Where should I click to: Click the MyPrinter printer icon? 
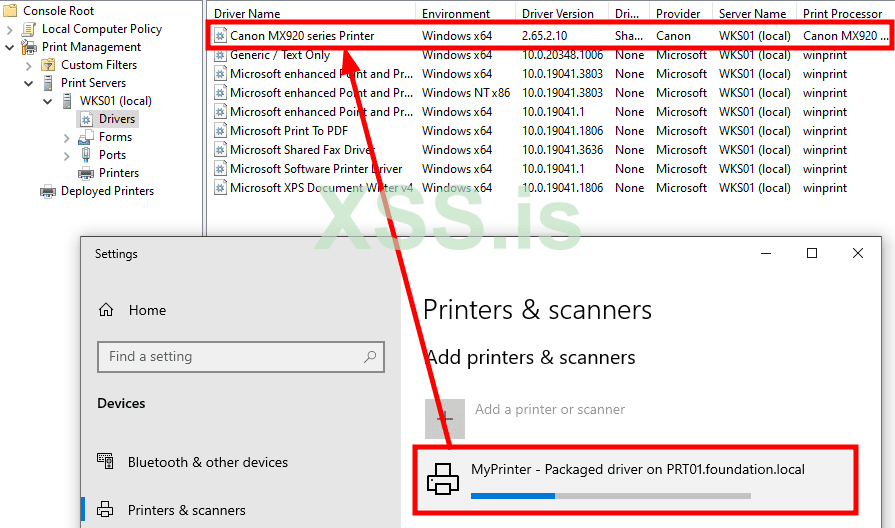pos(443,478)
